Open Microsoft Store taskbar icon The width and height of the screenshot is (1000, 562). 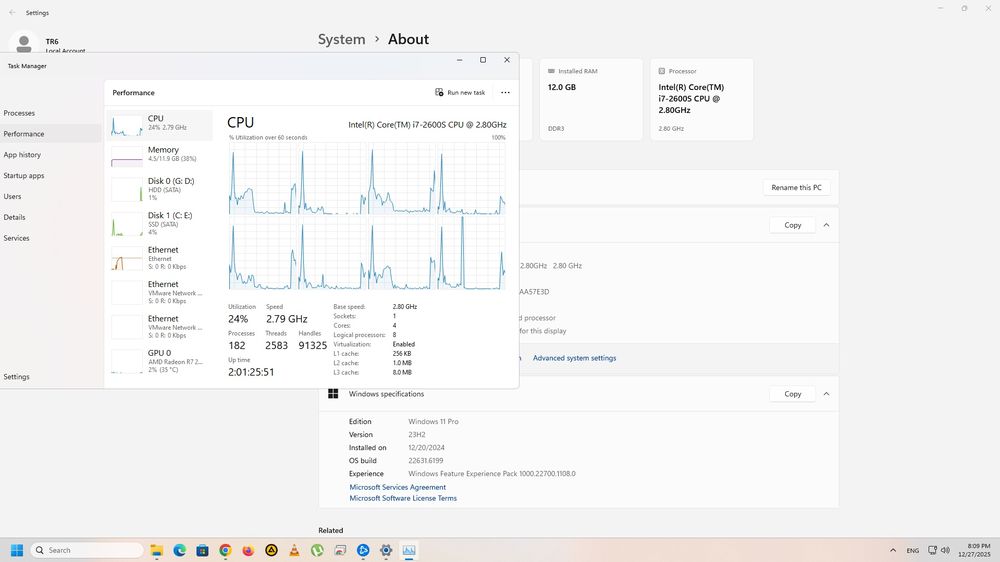click(x=202, y=551)
